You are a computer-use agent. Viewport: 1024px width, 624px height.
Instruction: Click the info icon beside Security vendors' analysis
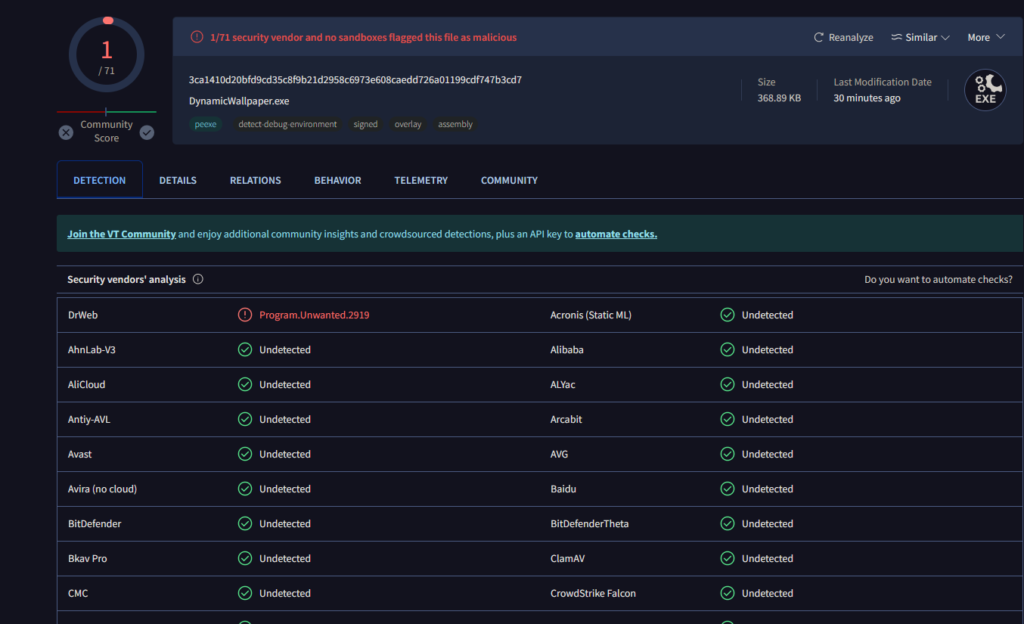point(198,279)
